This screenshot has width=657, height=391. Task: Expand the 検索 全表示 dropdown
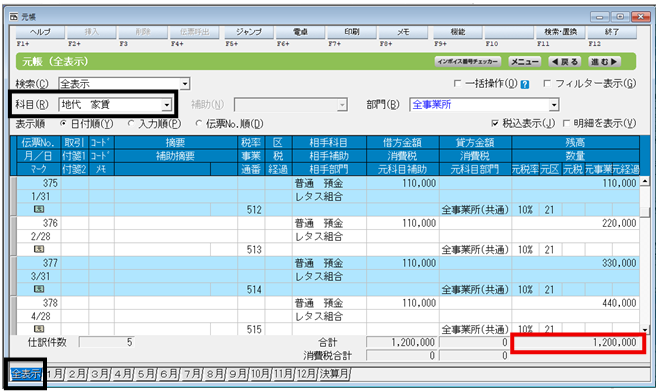coord(185,84)
